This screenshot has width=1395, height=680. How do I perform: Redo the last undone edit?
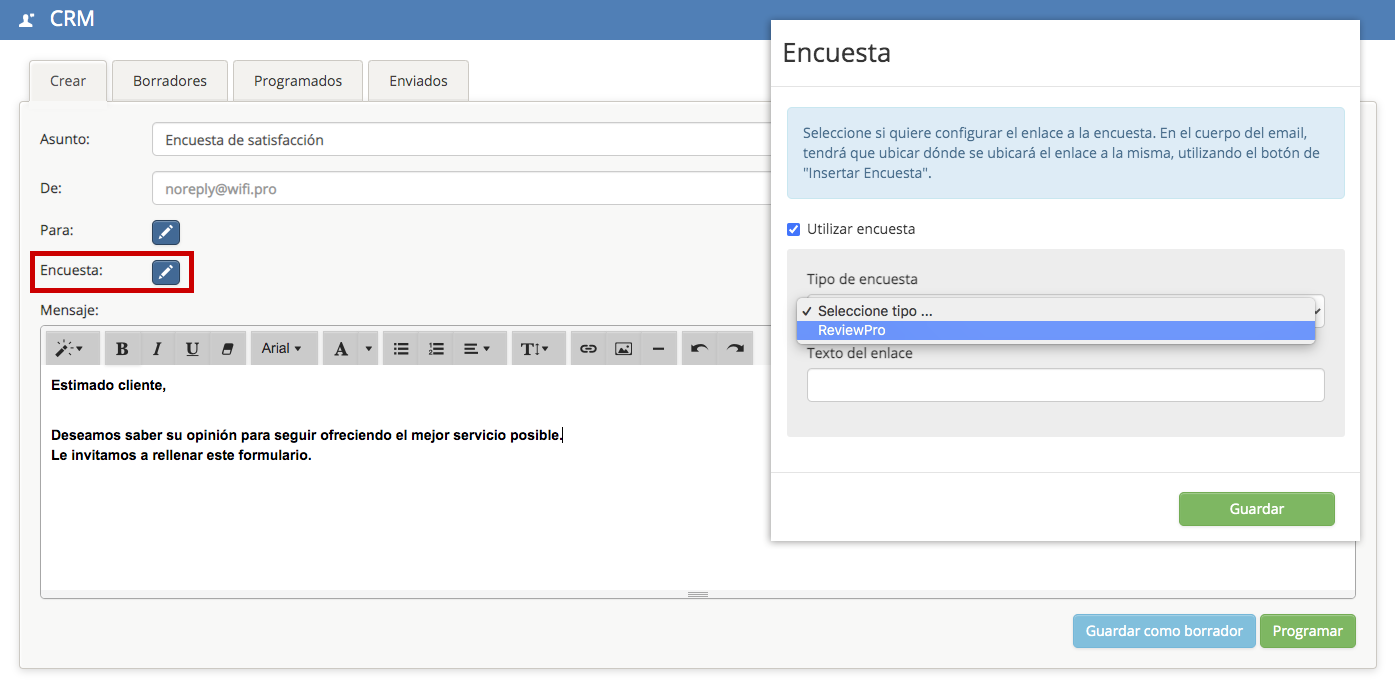coord(735,349)
